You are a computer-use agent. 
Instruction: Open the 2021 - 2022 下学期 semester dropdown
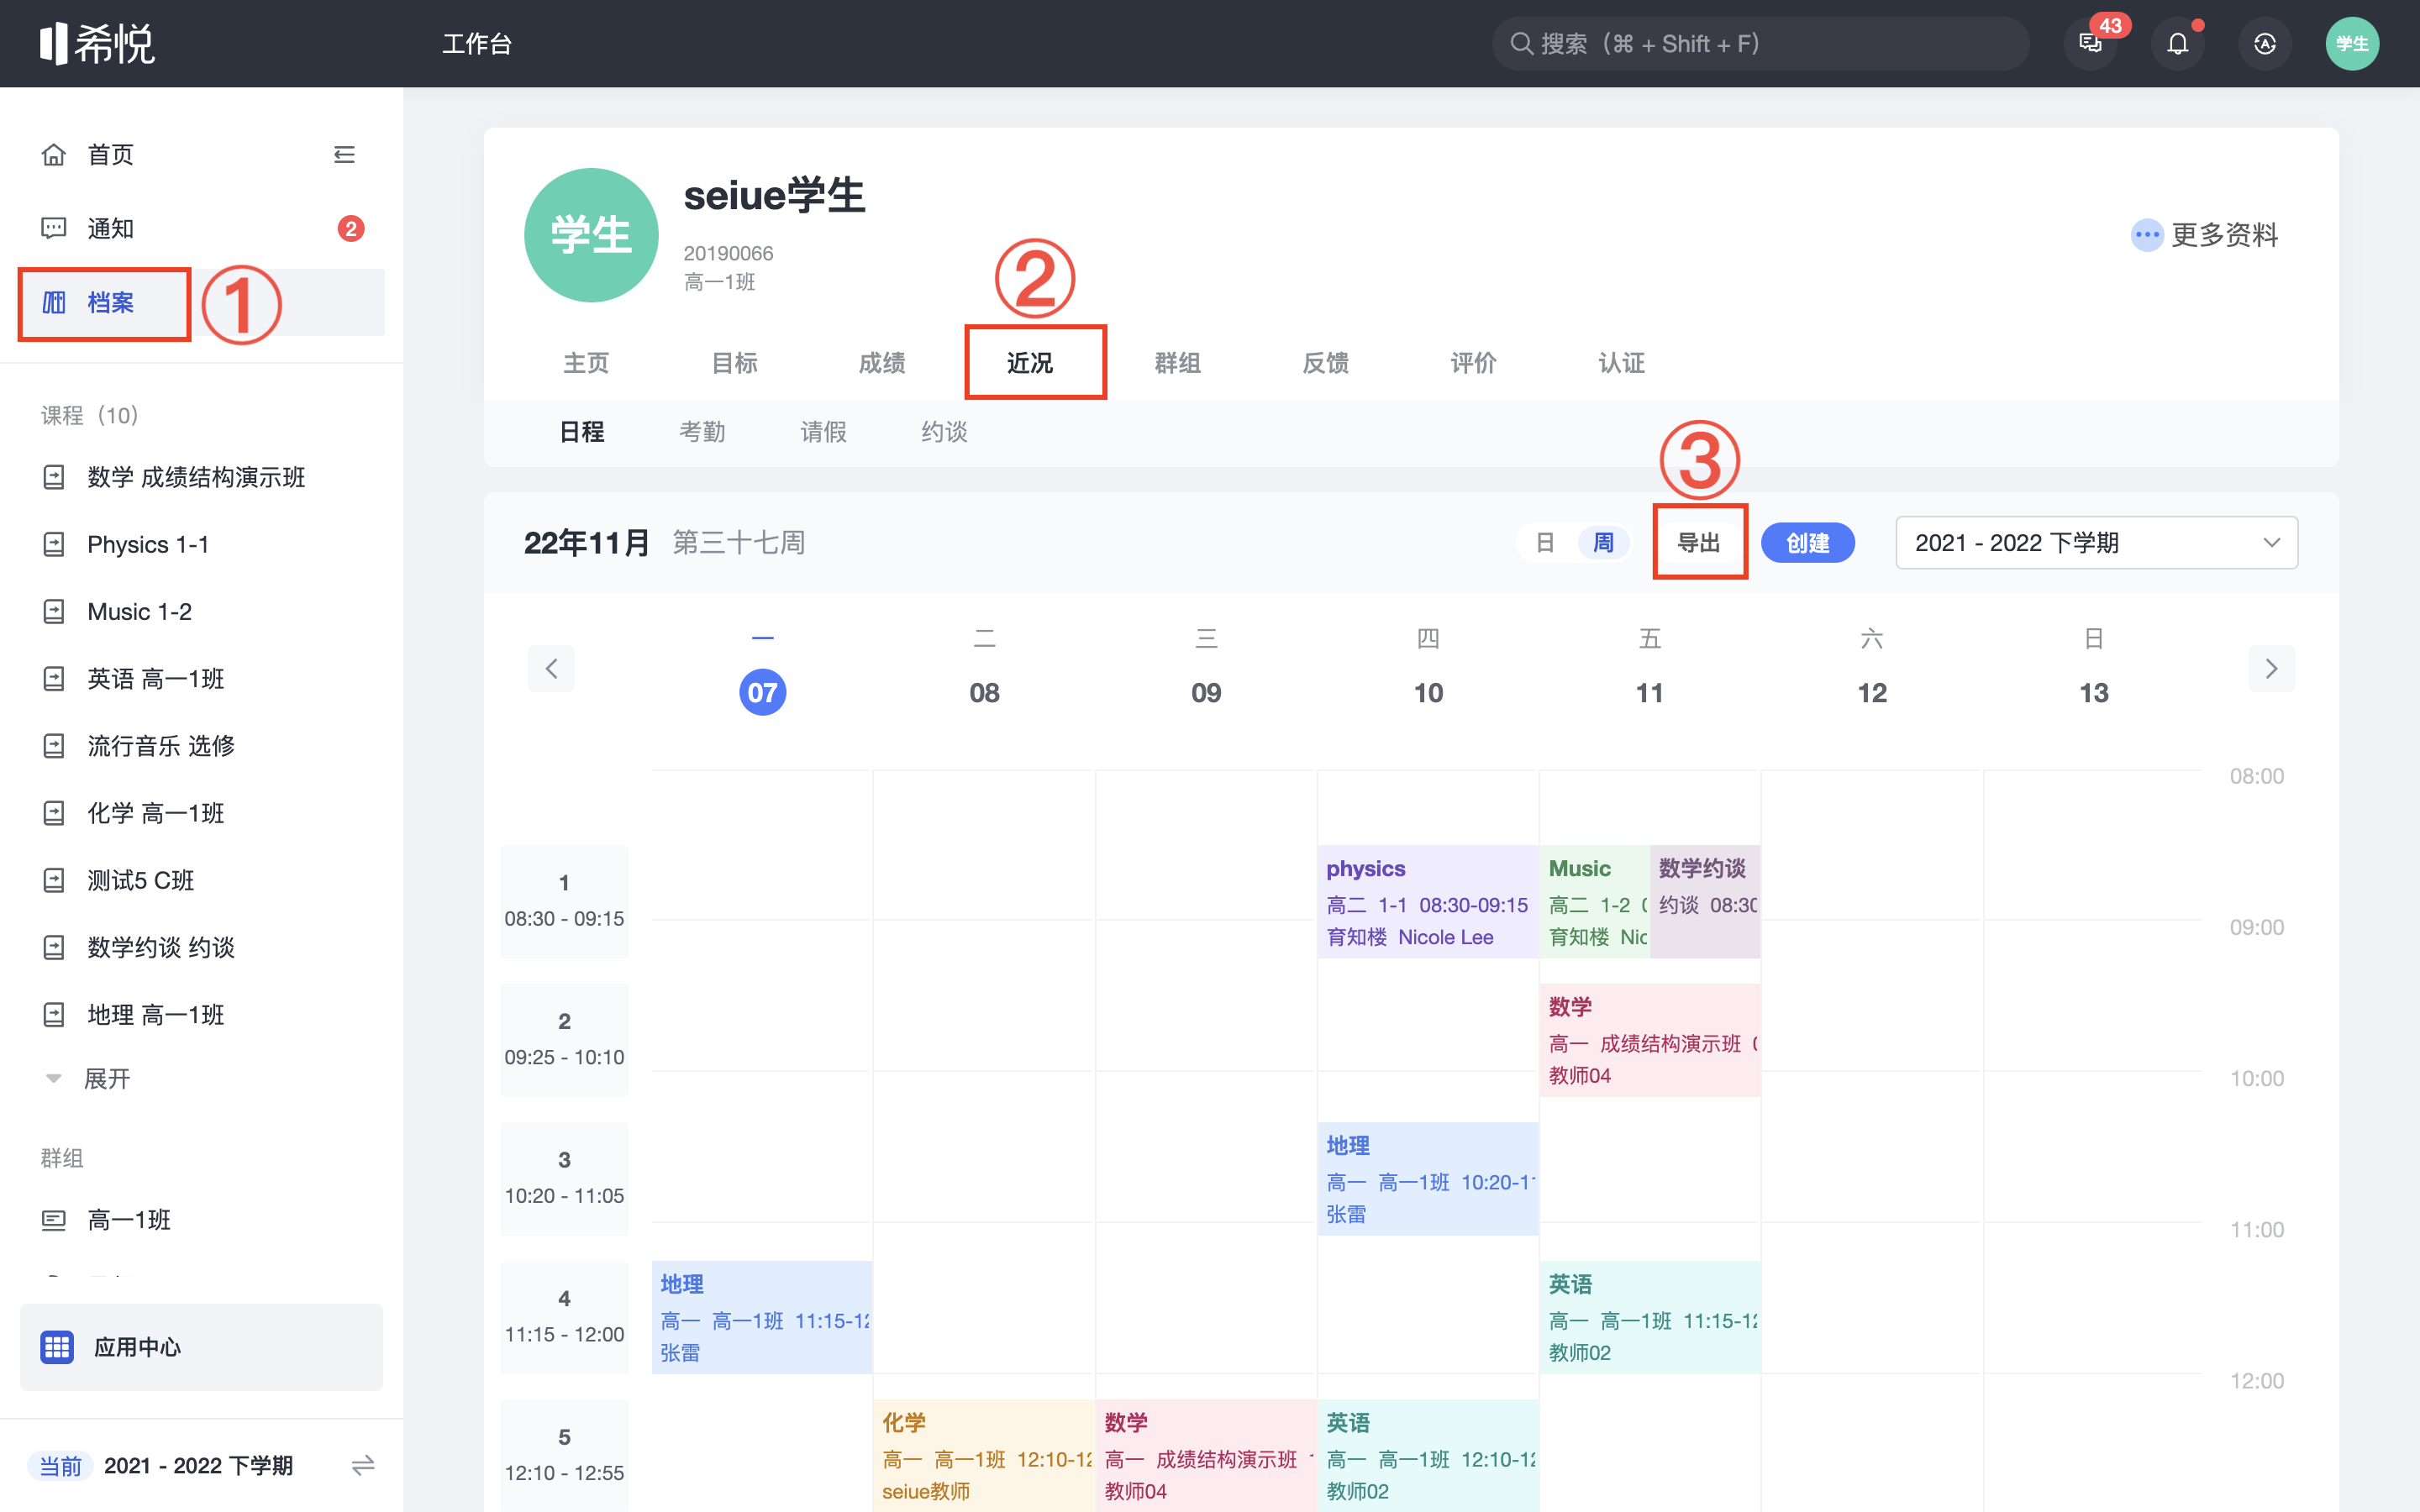click(2097, 543)
